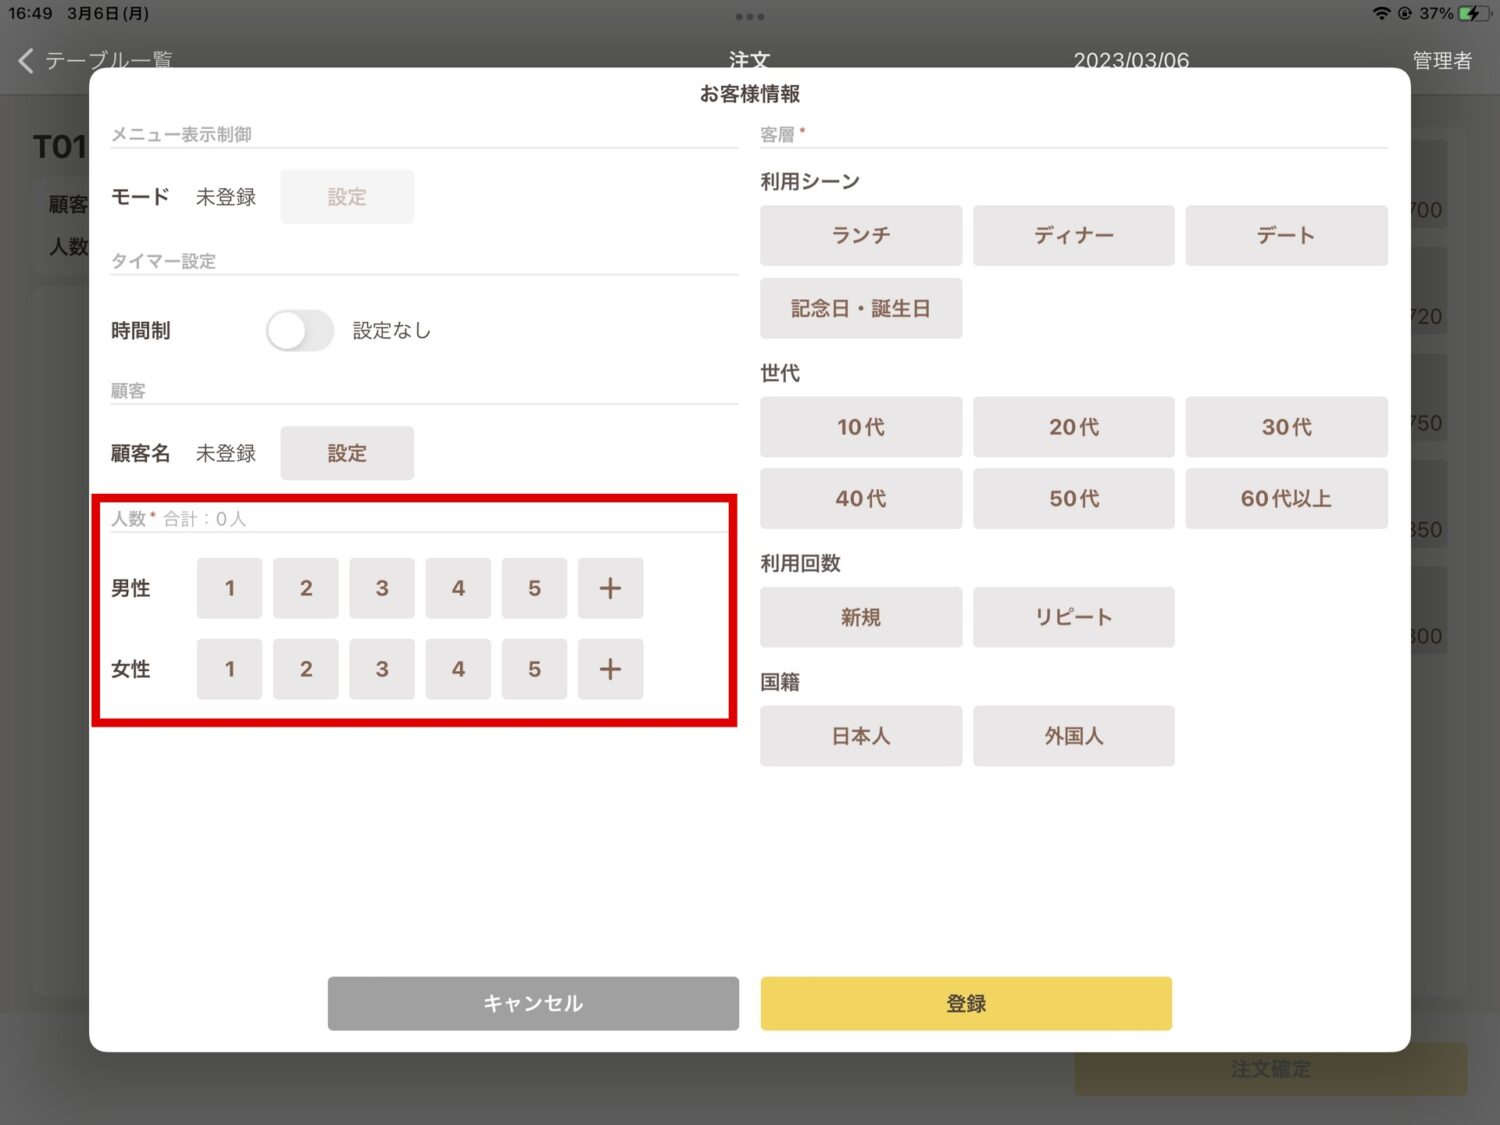Set male count to 2
The height and width of the screenshot is (1125, 1500).
click(306, 588)
